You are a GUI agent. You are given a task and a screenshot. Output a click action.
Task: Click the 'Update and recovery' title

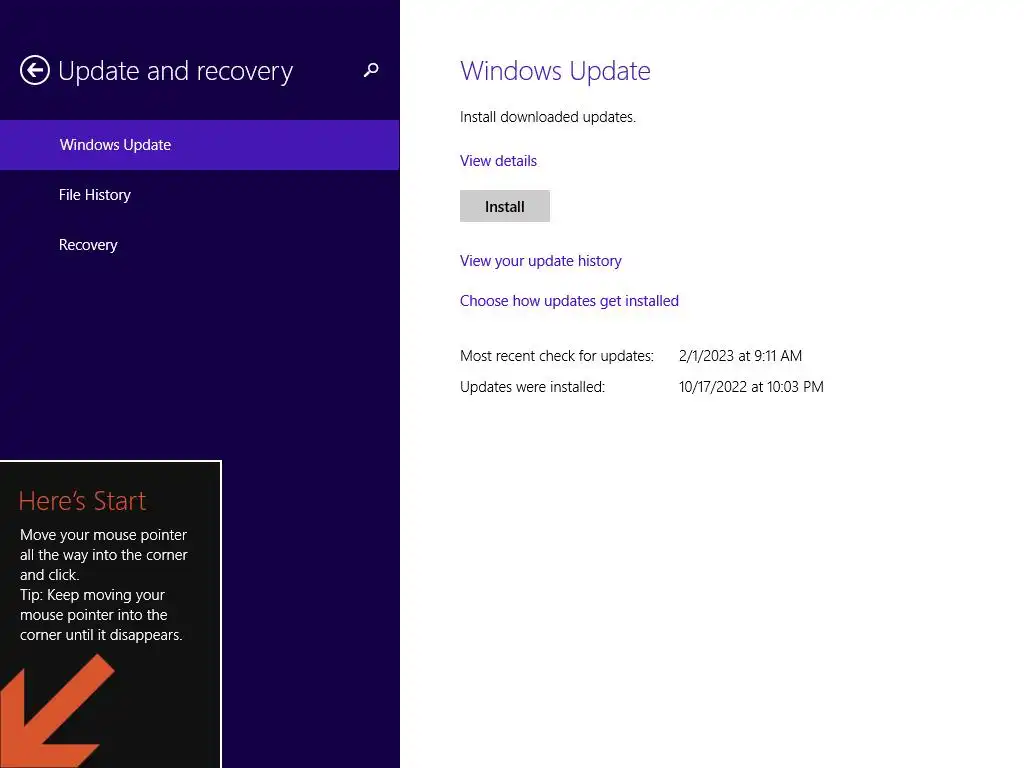(x=176, y=71)
